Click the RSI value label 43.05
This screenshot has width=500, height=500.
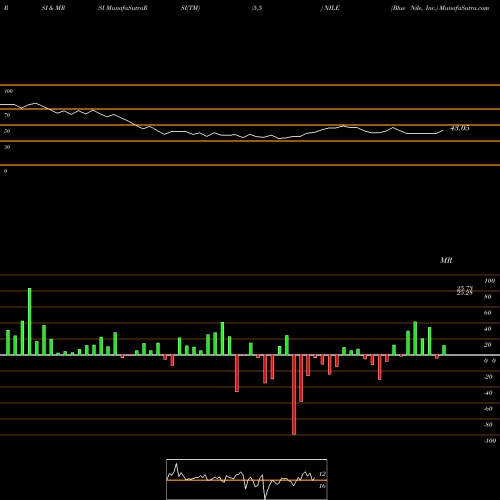tap(460, 128)
